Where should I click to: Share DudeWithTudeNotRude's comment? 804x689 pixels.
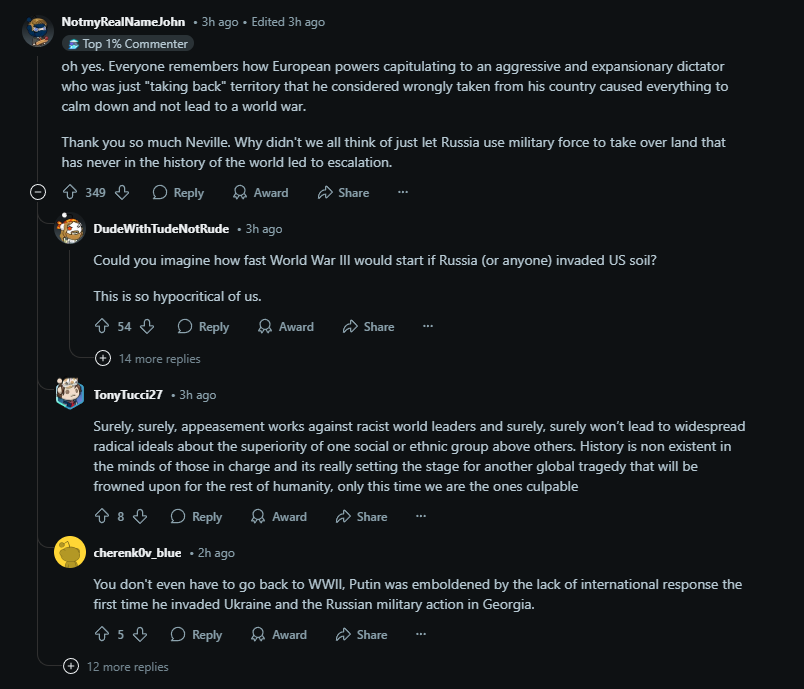pyautogui.click(x=369, y=327)
